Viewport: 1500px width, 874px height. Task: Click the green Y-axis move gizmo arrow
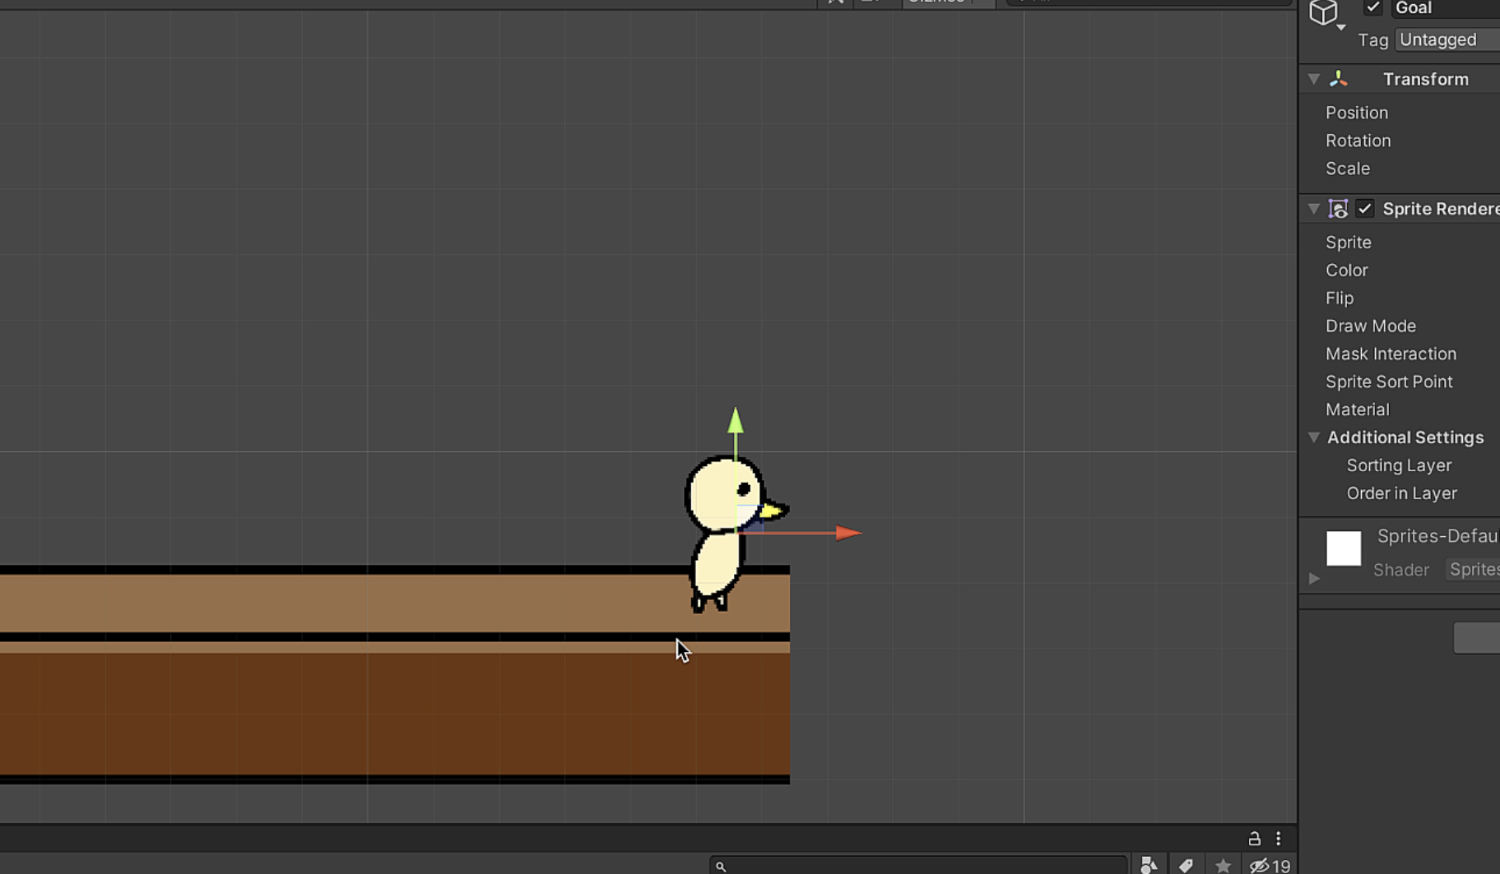[735, 421]
